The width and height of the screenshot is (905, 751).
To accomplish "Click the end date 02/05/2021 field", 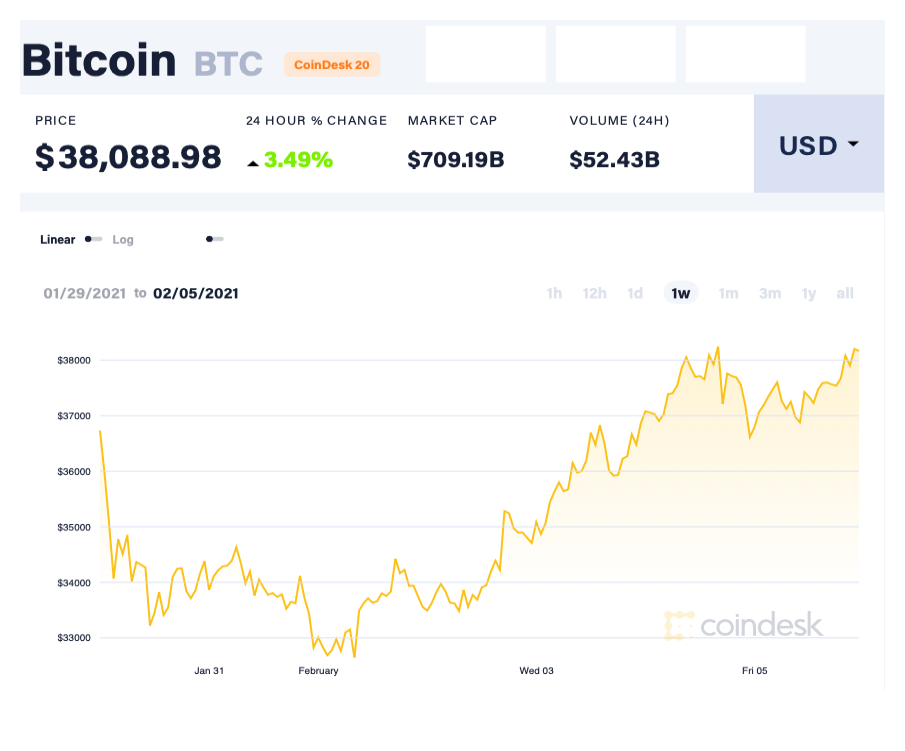I will coord(197,293).
